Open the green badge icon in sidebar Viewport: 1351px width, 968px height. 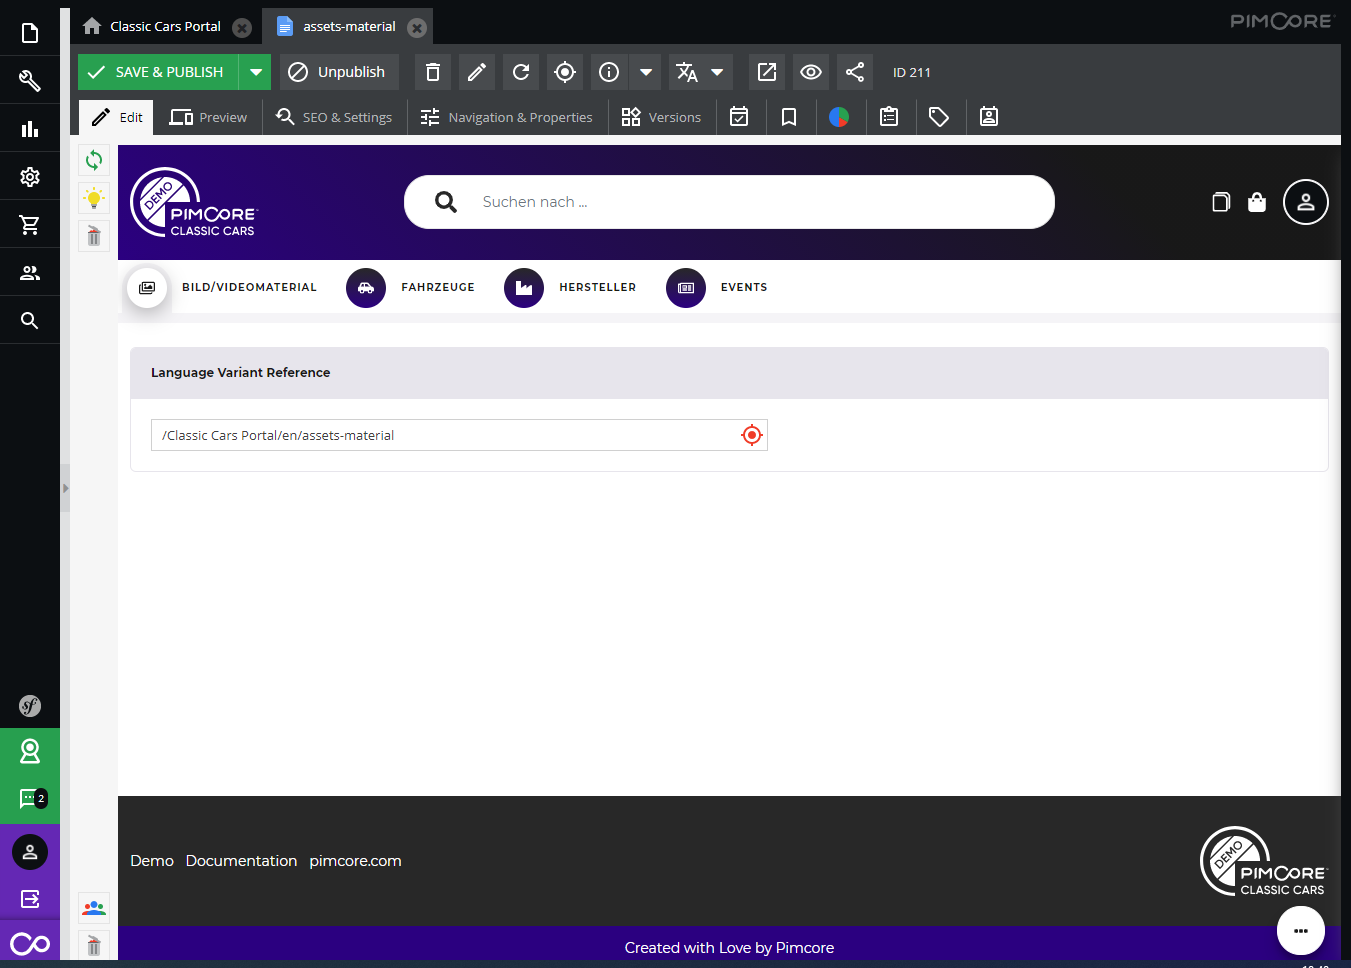30,751
